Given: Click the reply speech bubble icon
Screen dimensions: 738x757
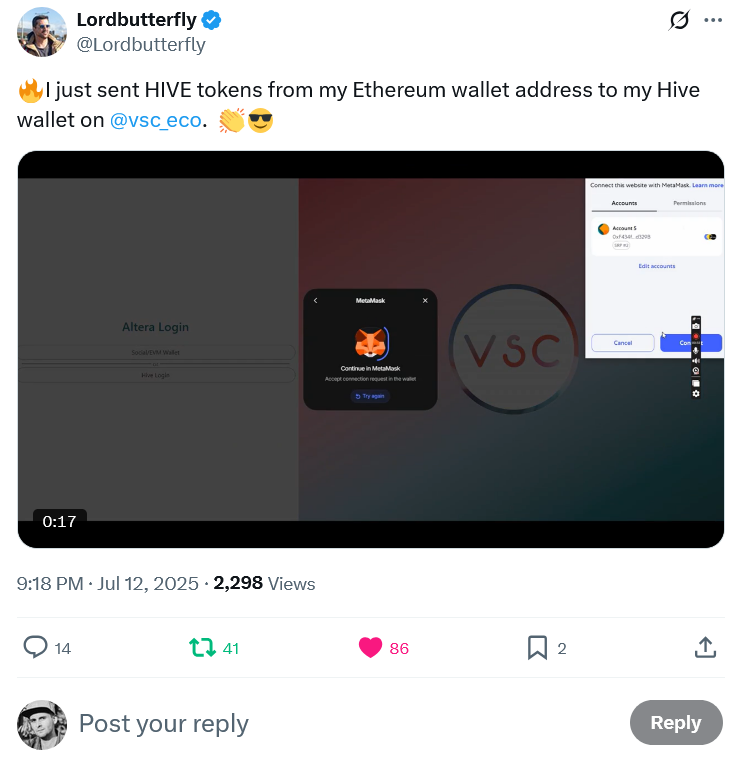Looking at the screenshot, I should pos(35,647).
